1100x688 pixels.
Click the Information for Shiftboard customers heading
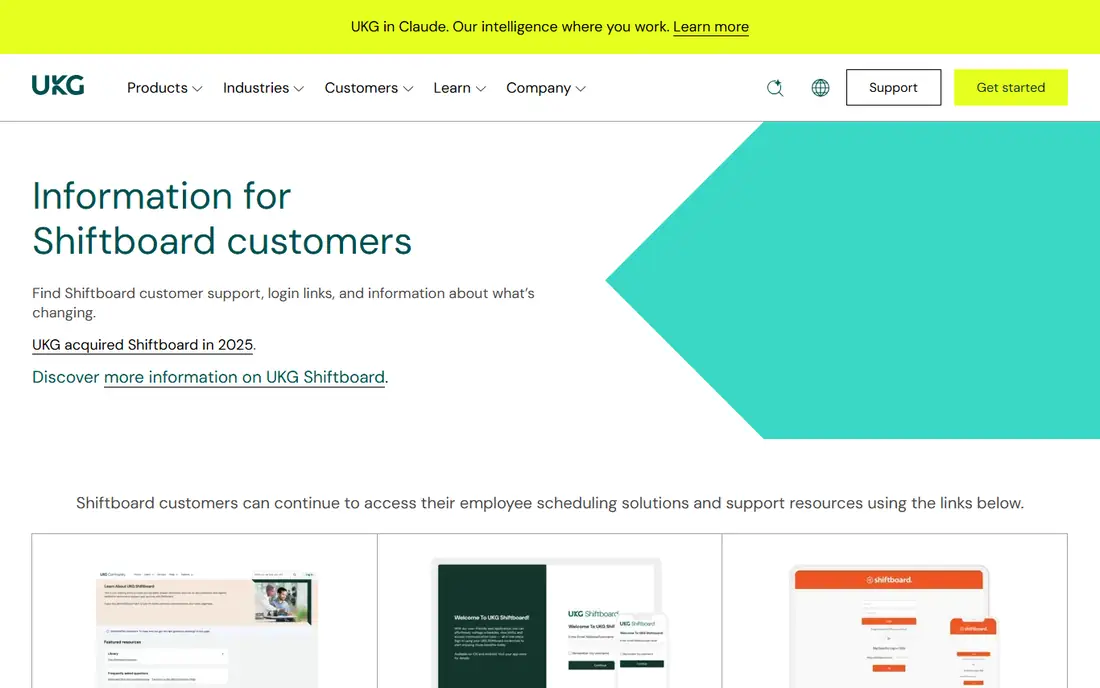click(222, 218)
